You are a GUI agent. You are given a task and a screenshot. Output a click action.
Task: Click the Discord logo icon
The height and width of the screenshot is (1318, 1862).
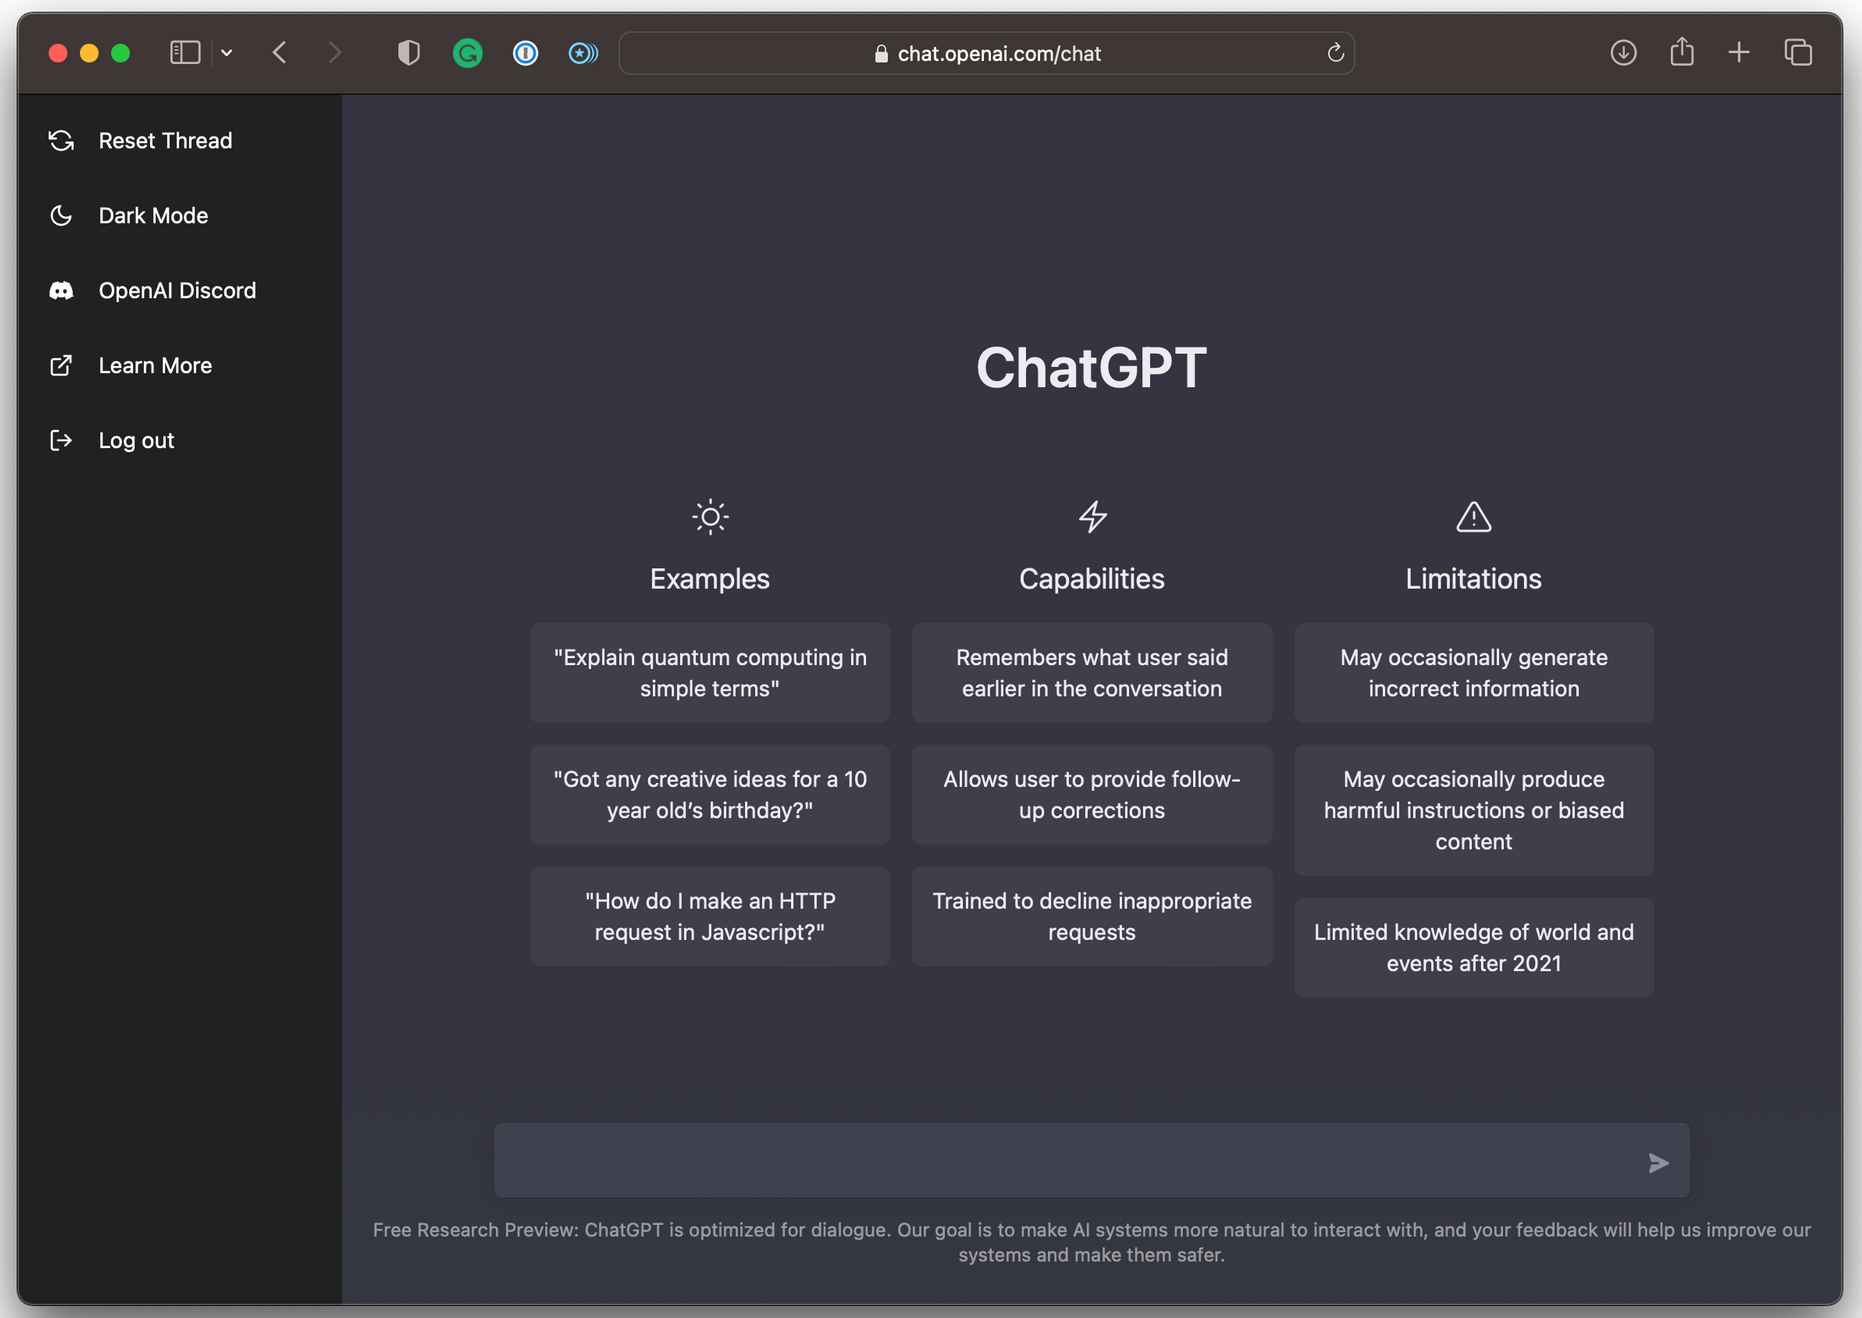coord(61,291)
